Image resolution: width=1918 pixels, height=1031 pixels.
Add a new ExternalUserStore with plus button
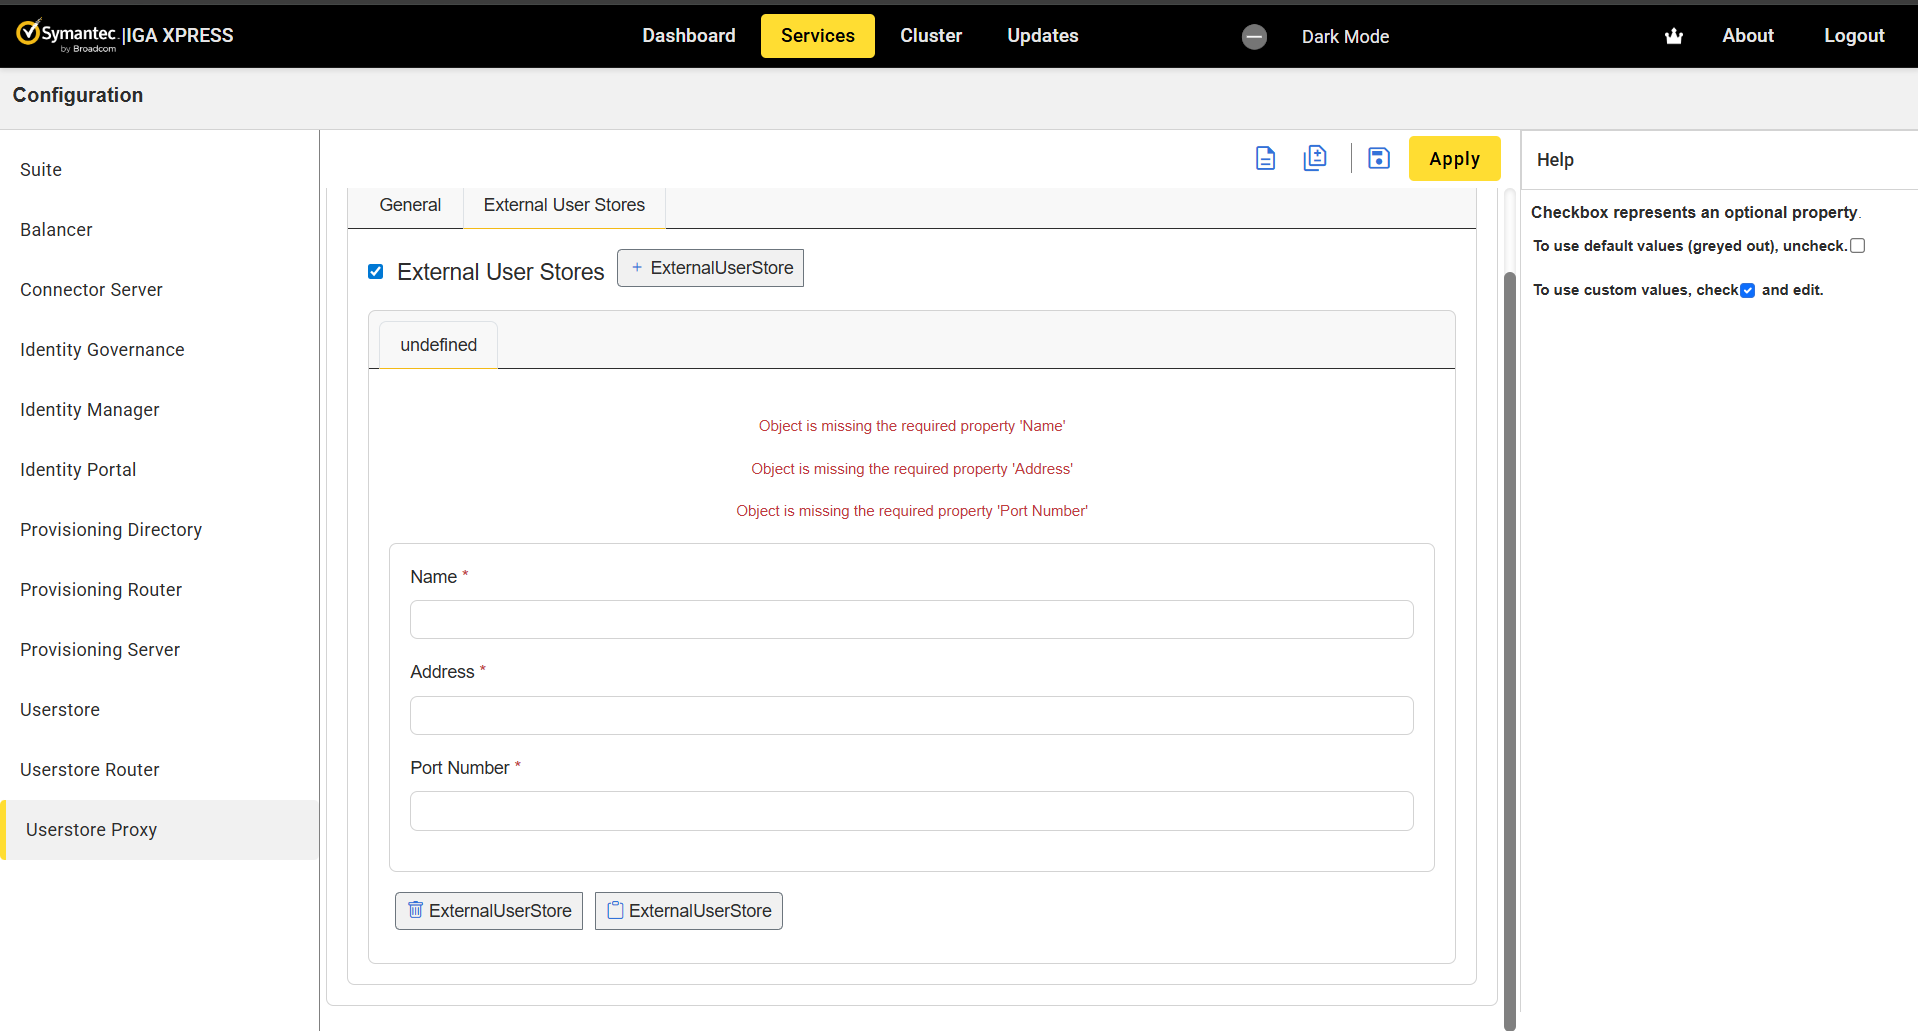[710, 268]
